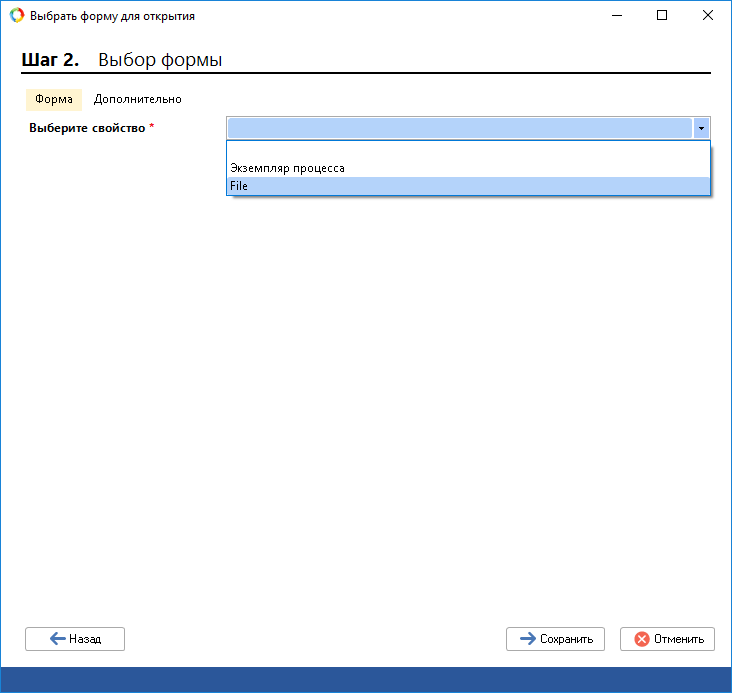Pick the blank first entry in the list

click(468, 151)
